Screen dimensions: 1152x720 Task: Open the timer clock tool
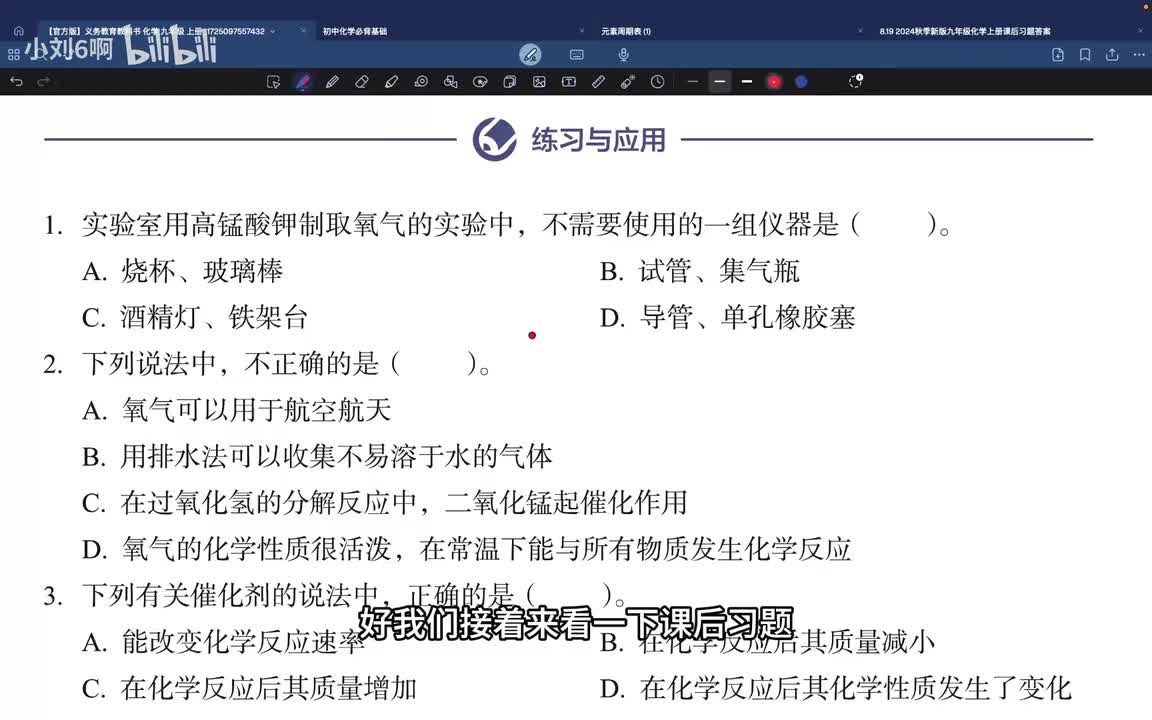click(x=658, y=82)
